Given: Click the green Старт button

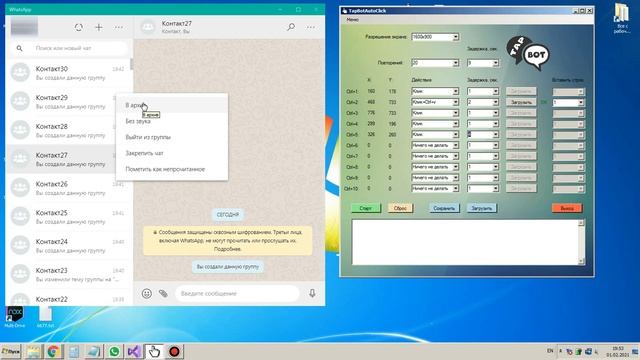Looking at the screenshot, I should pyautogui.click(x=366, y=208).
